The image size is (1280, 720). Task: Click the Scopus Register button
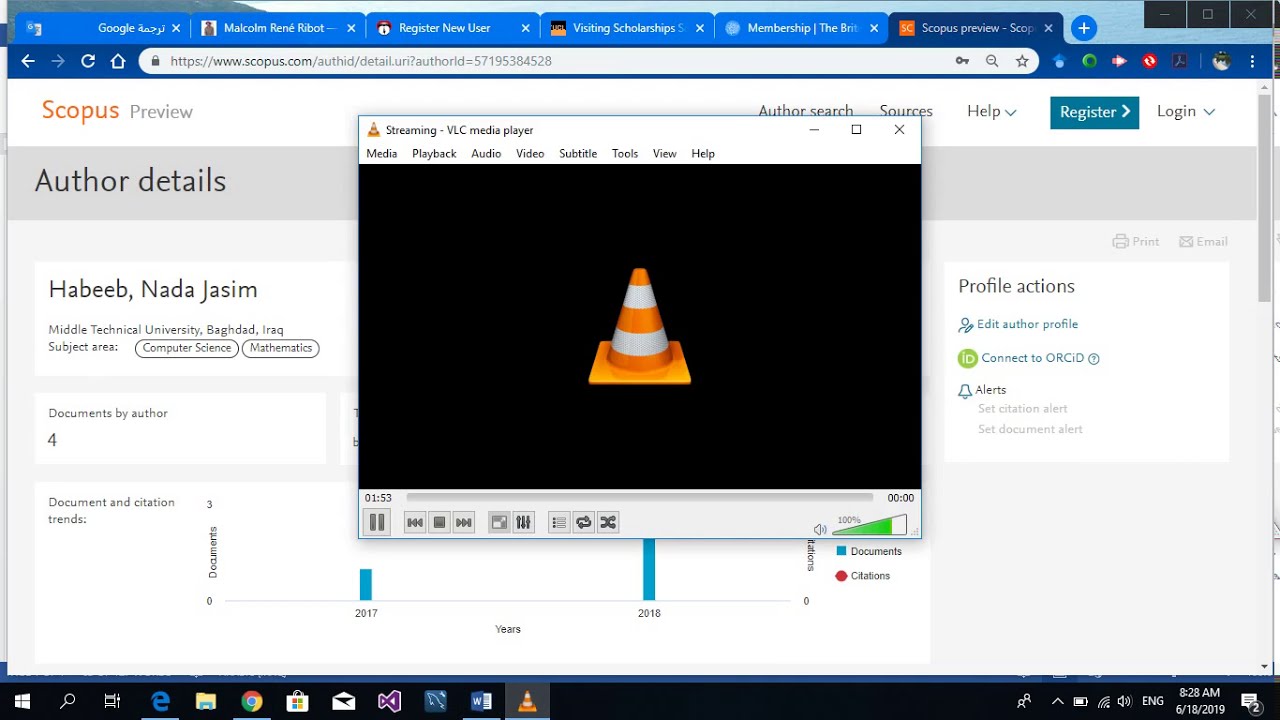1094,112
